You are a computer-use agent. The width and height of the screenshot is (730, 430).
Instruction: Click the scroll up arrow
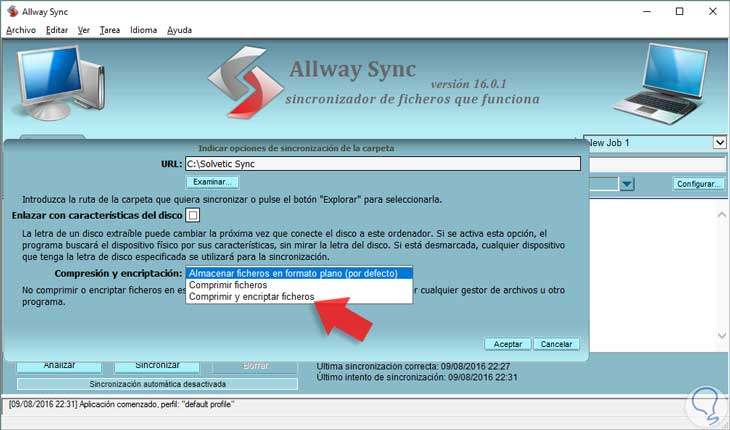(x=722, y=215)
